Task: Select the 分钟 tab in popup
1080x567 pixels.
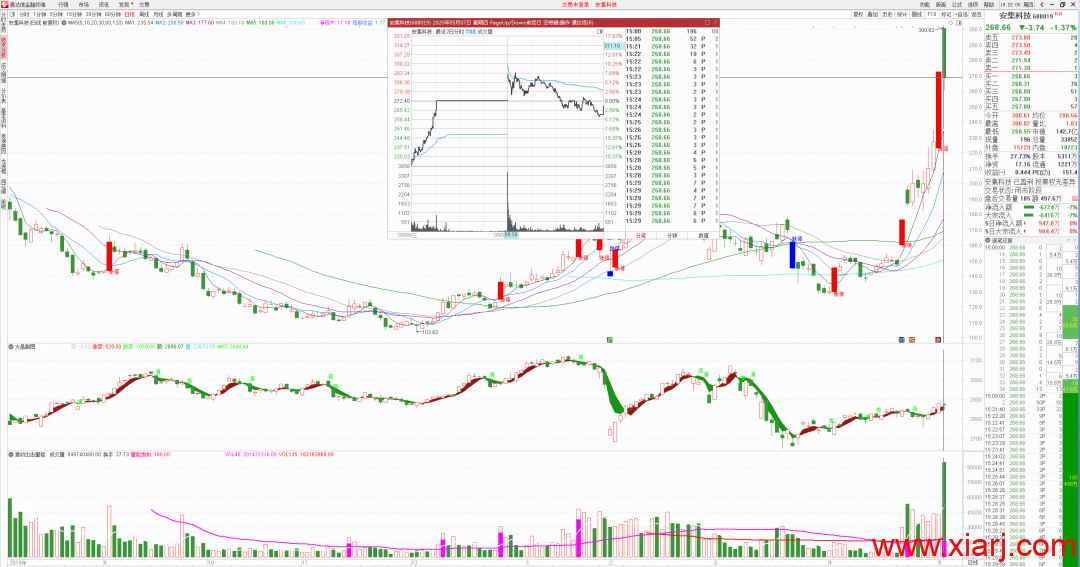Action: click(x=672, y=236)
